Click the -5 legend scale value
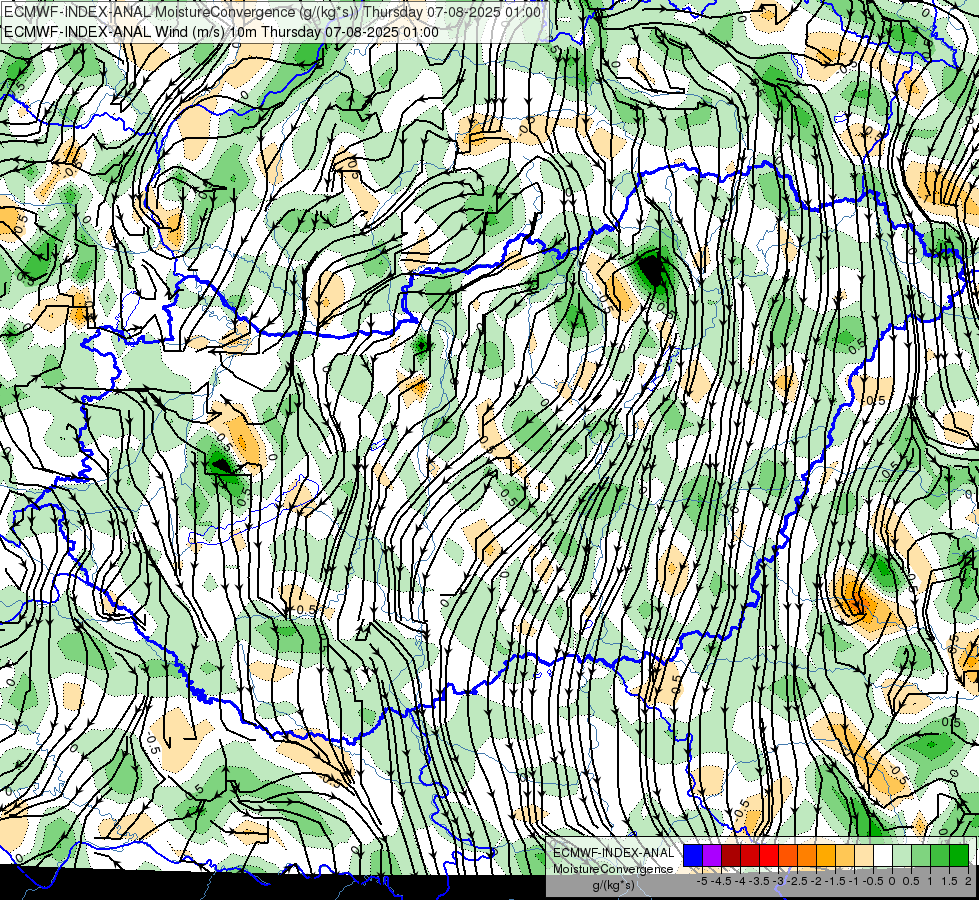 702,881
